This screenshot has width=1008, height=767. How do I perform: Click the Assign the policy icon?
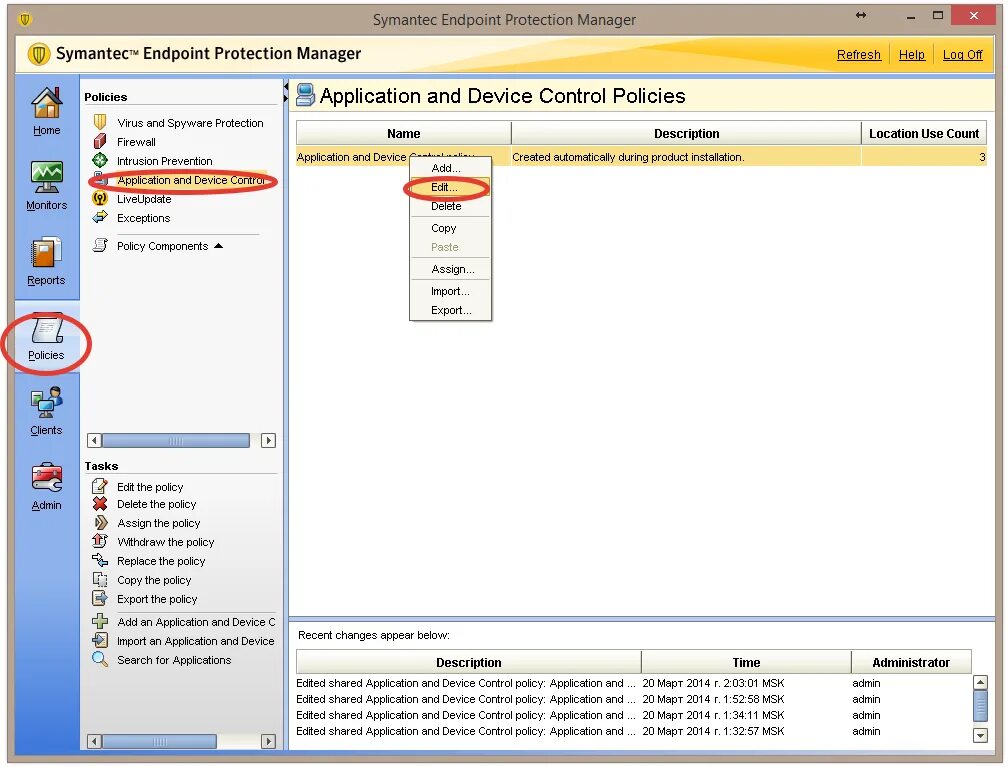100,523
